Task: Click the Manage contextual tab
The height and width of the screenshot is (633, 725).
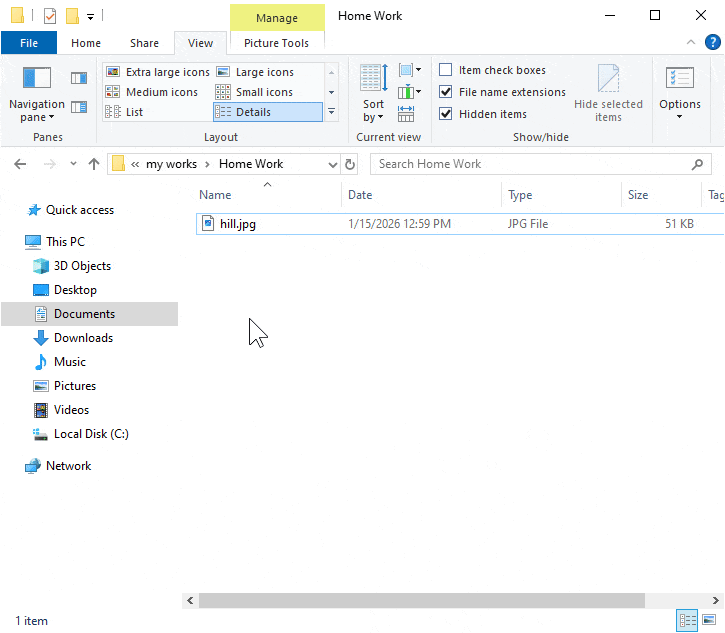Action: (277, 18)
